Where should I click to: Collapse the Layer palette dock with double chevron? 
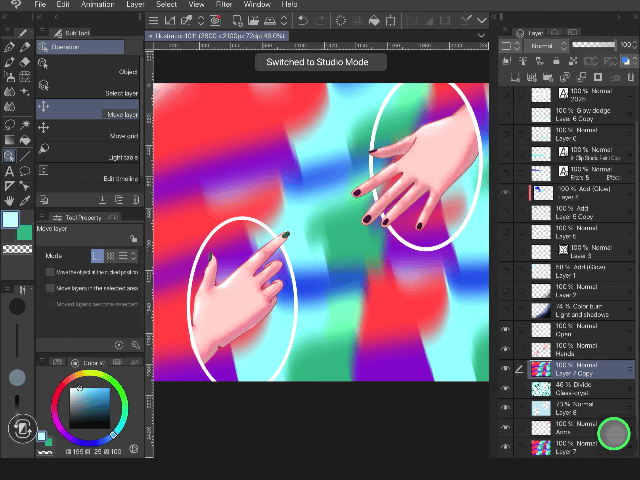click(636, 17)
